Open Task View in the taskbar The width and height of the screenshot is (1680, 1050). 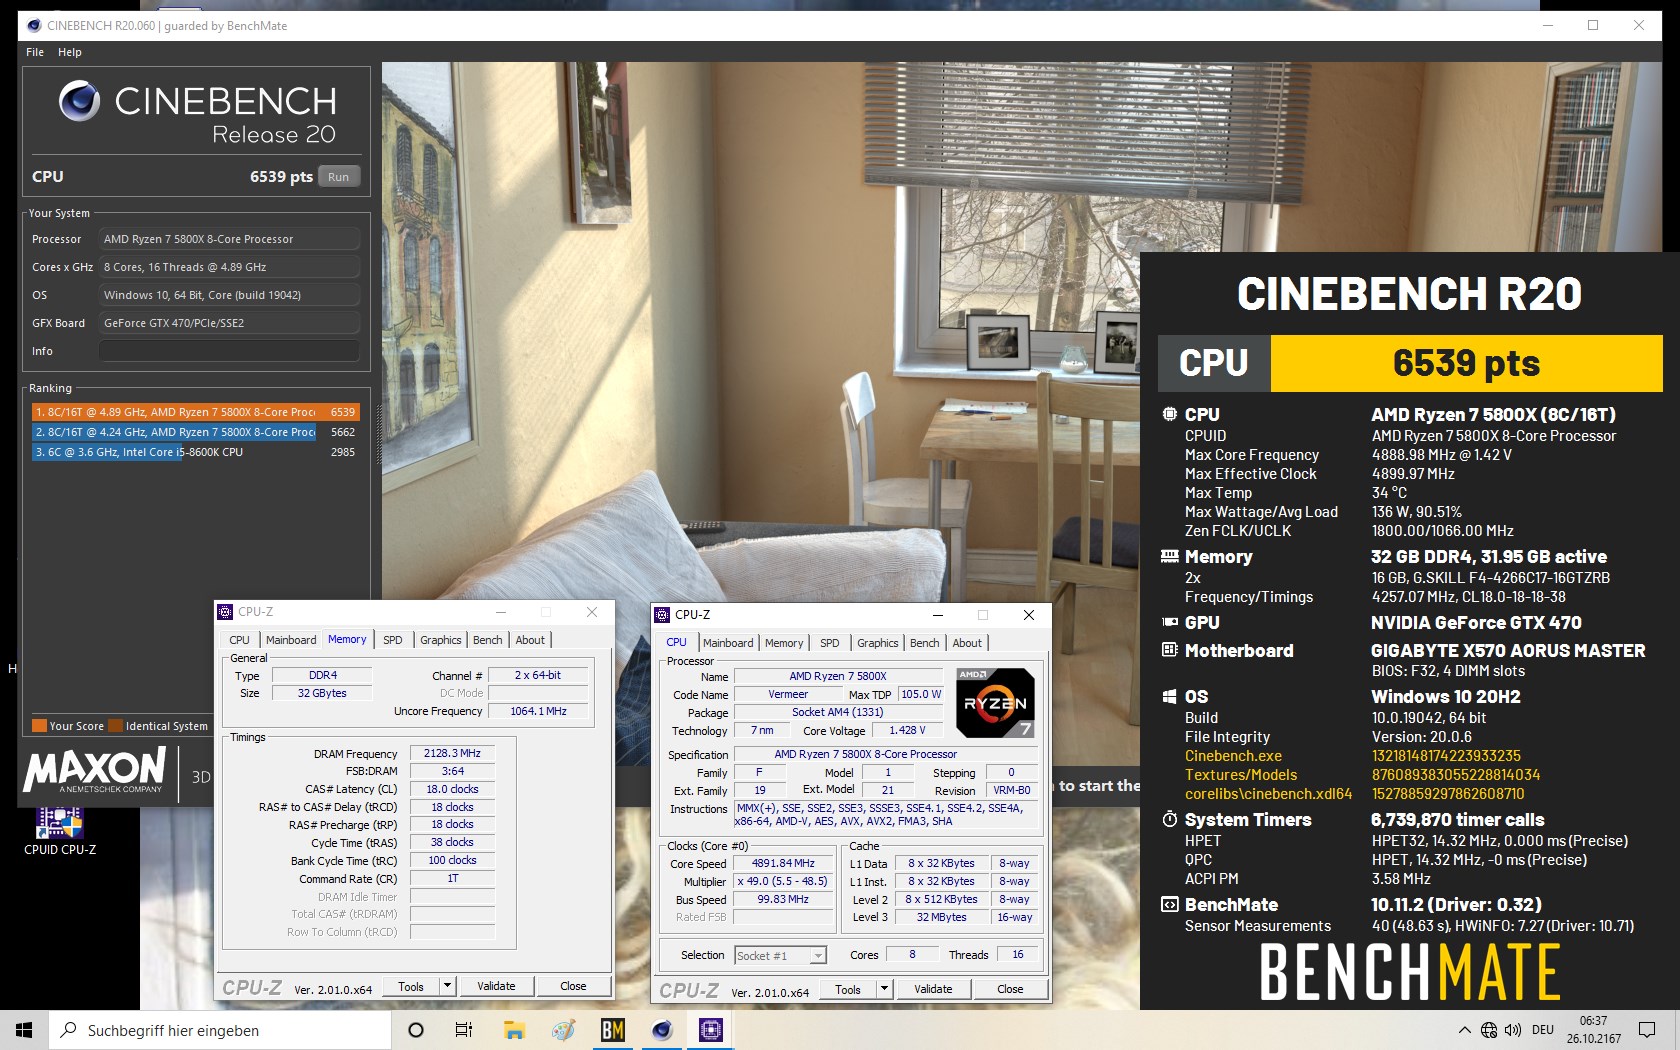(x=464, y=1030)
